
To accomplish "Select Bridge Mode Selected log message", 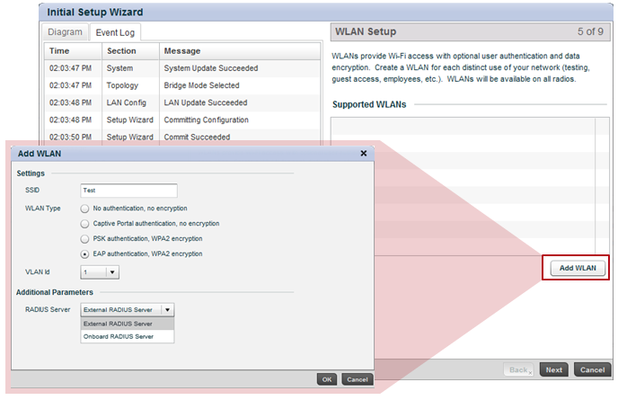I will coord(201,86).
